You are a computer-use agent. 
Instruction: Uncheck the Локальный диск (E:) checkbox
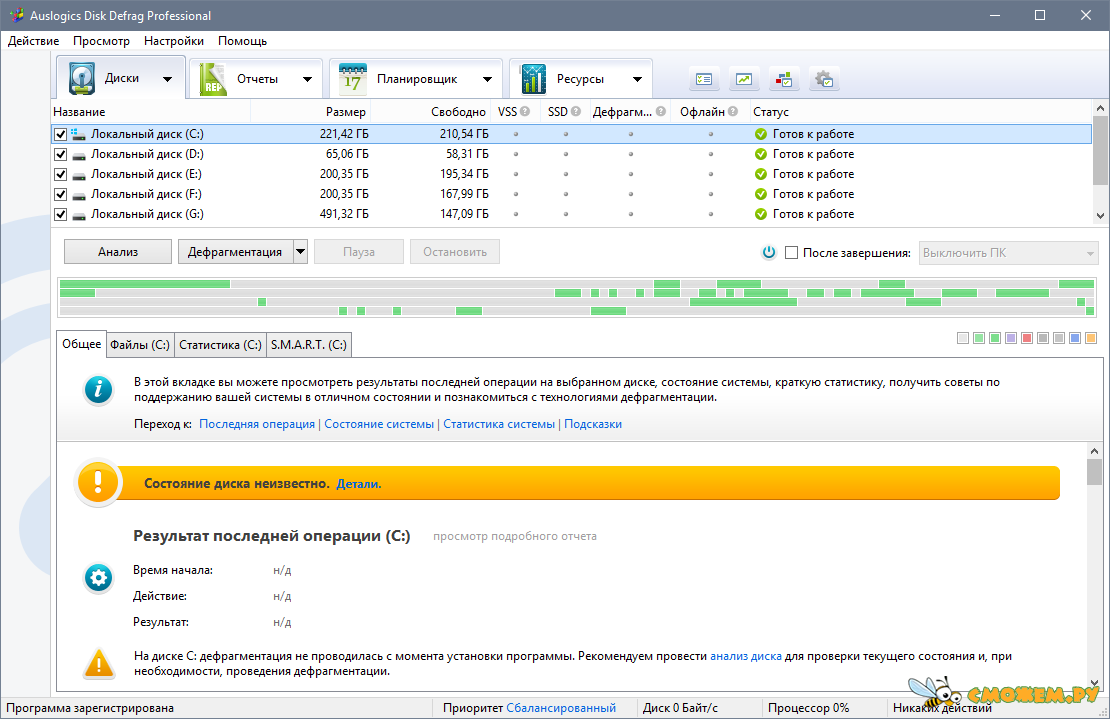[61, 174]
